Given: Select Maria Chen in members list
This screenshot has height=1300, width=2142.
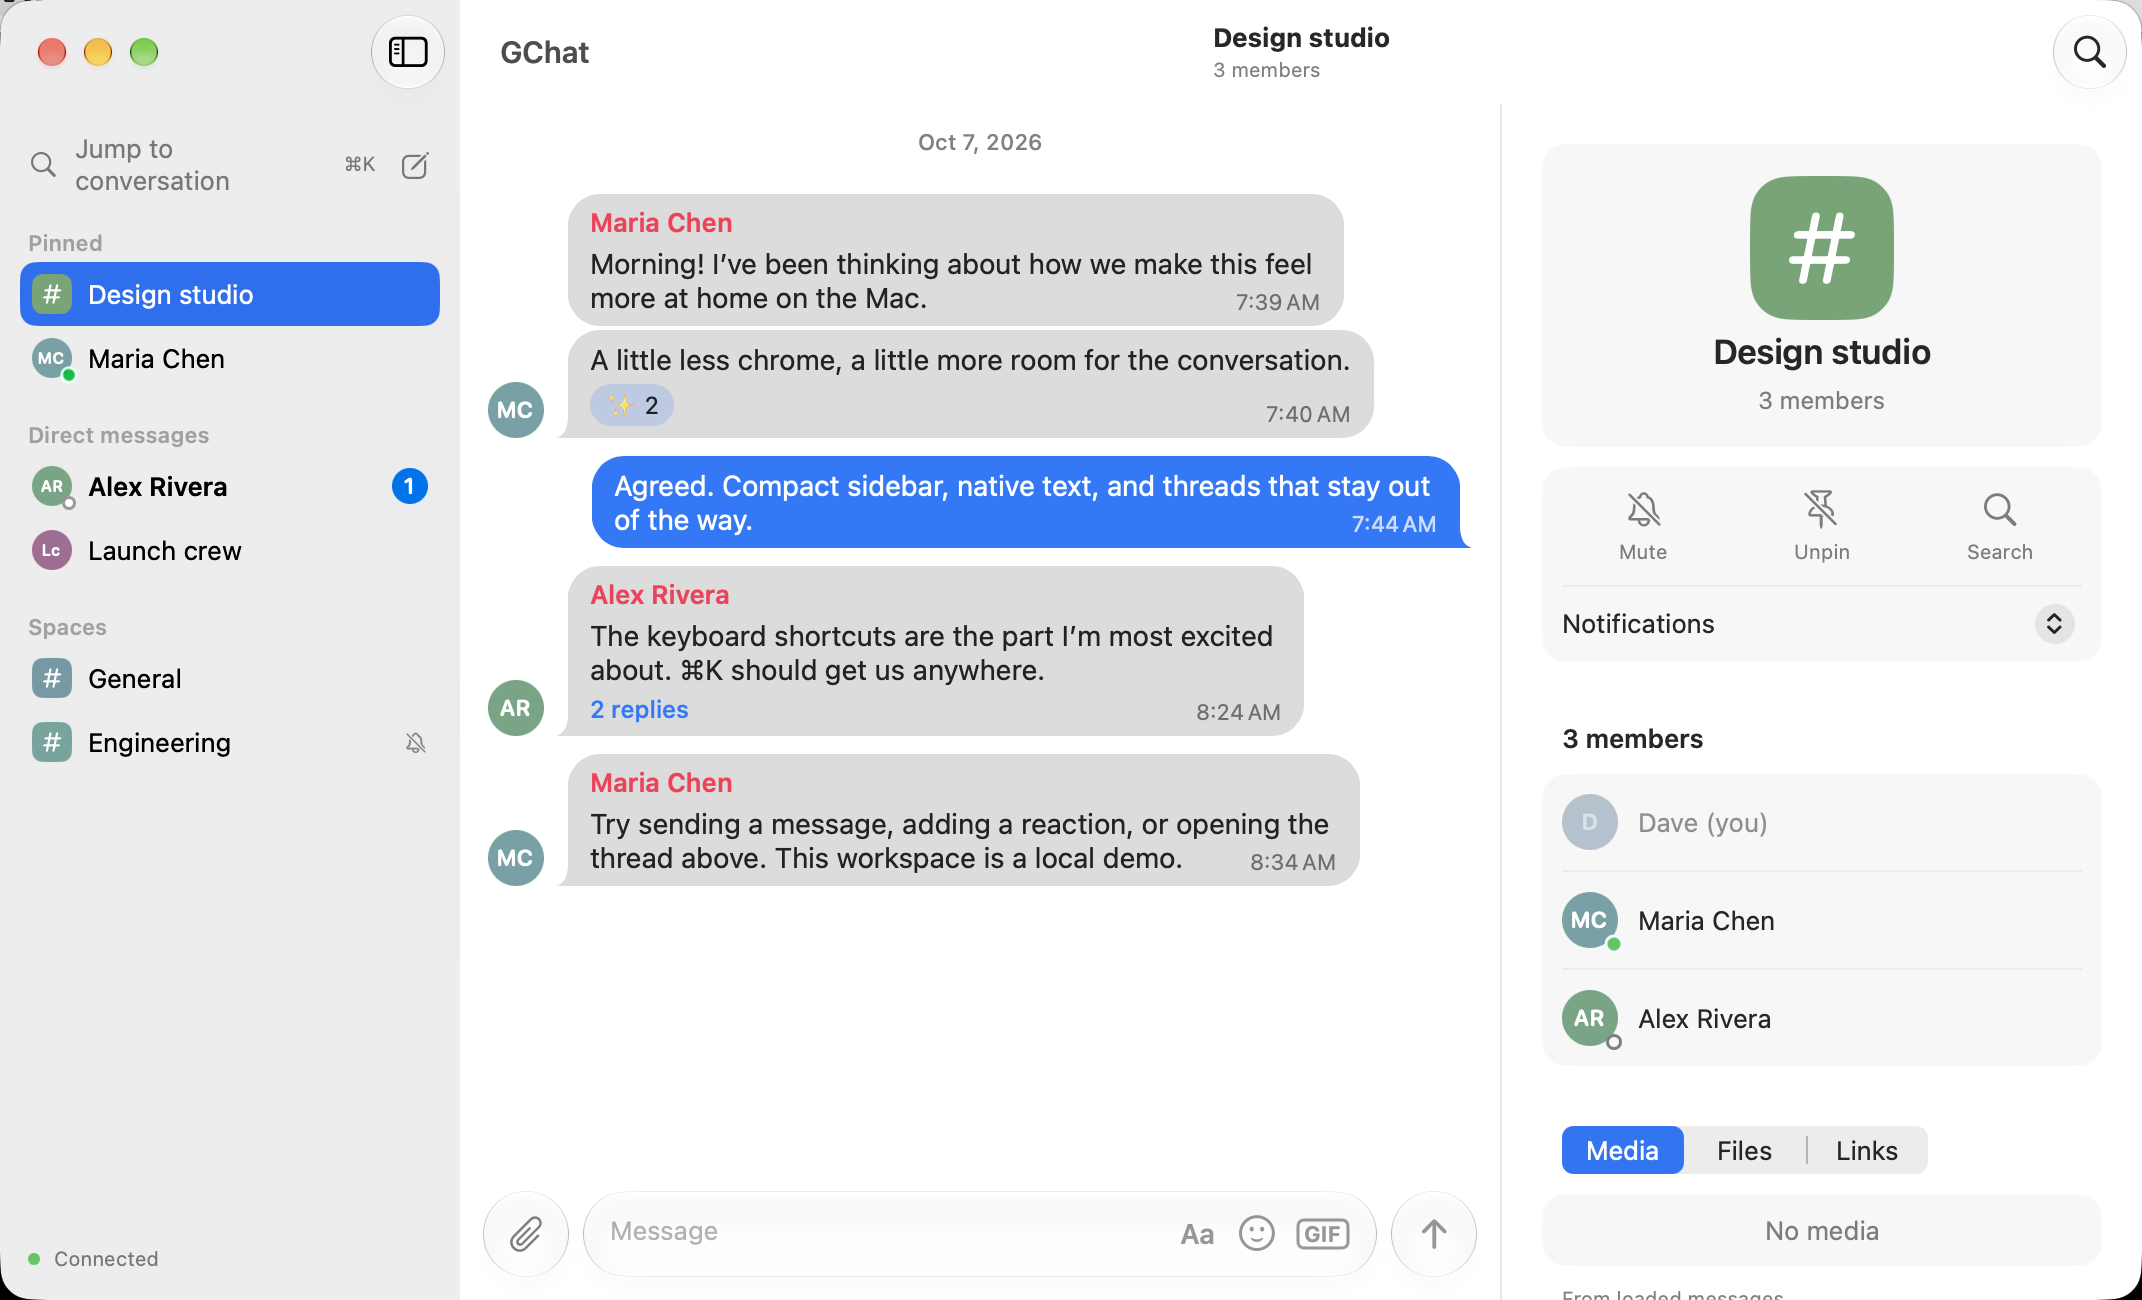Looking at the screenshot, I should click(x=1822, y=920).
